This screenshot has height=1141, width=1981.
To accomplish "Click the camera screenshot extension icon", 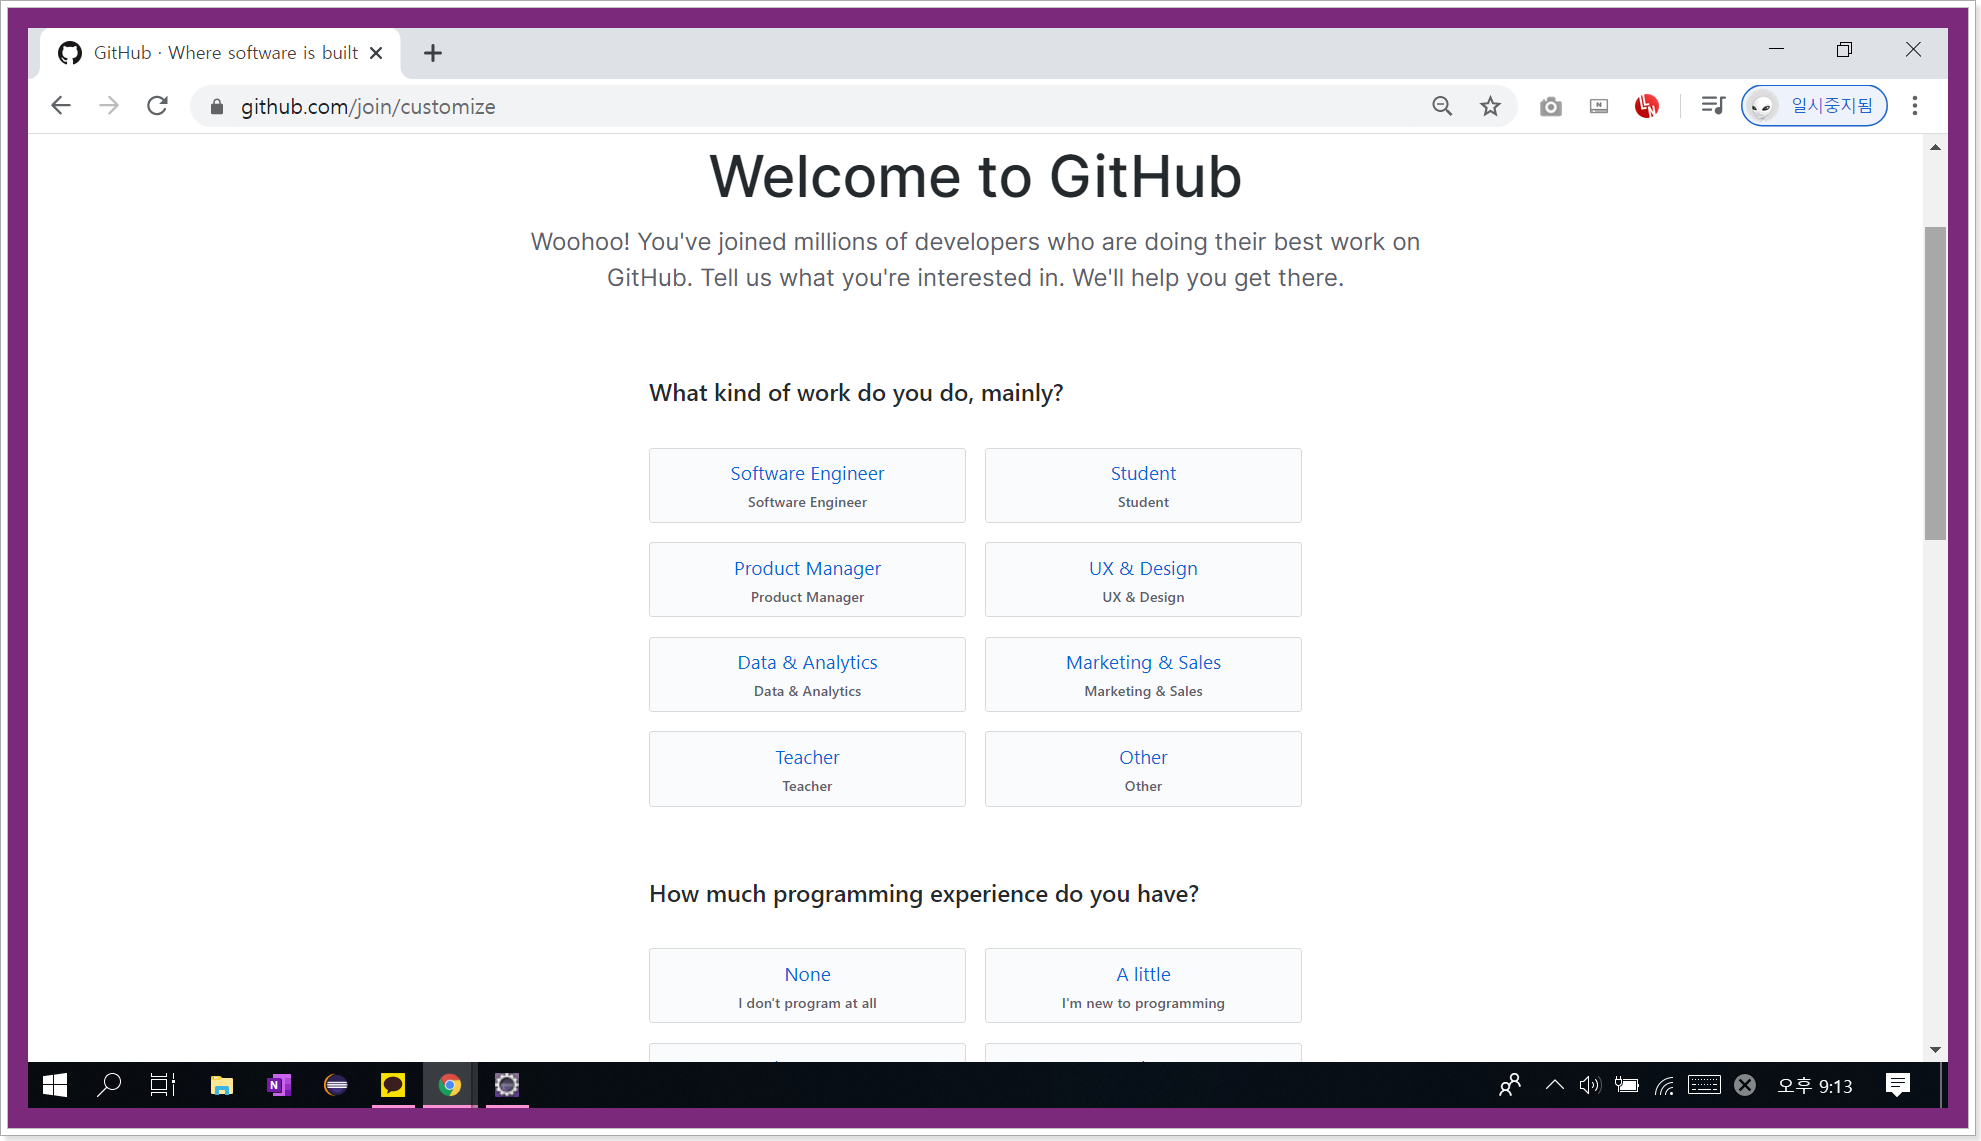I will click(1550, 106).
